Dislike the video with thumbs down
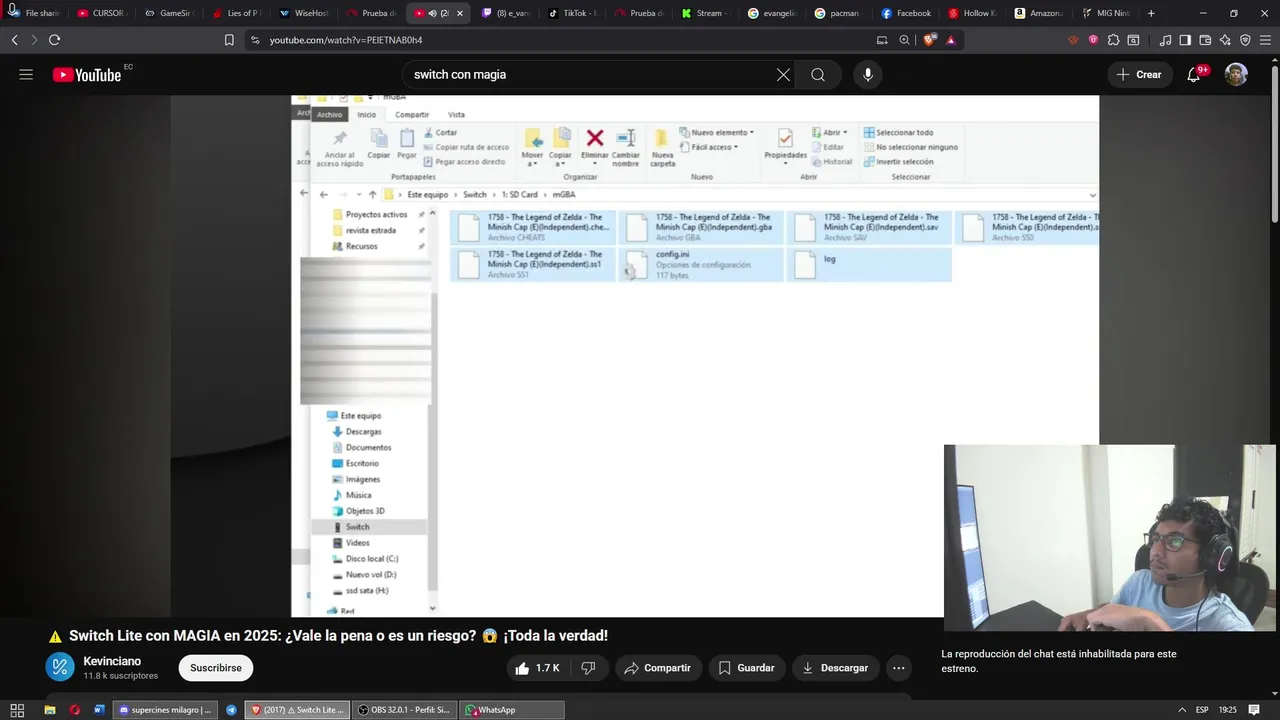1280x720 pixels. point(589,668)
